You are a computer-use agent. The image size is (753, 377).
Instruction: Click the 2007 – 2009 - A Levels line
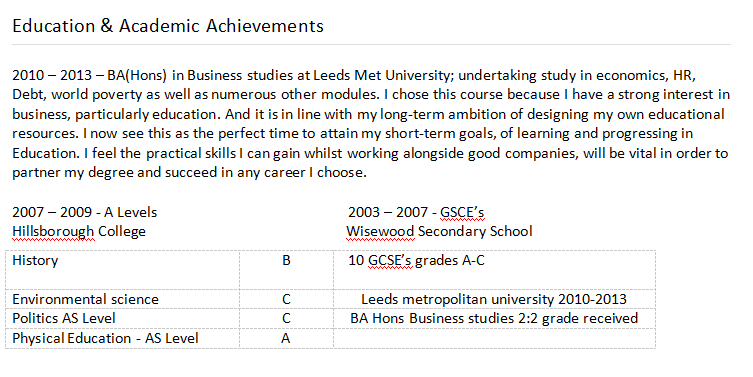pos(85,212)
